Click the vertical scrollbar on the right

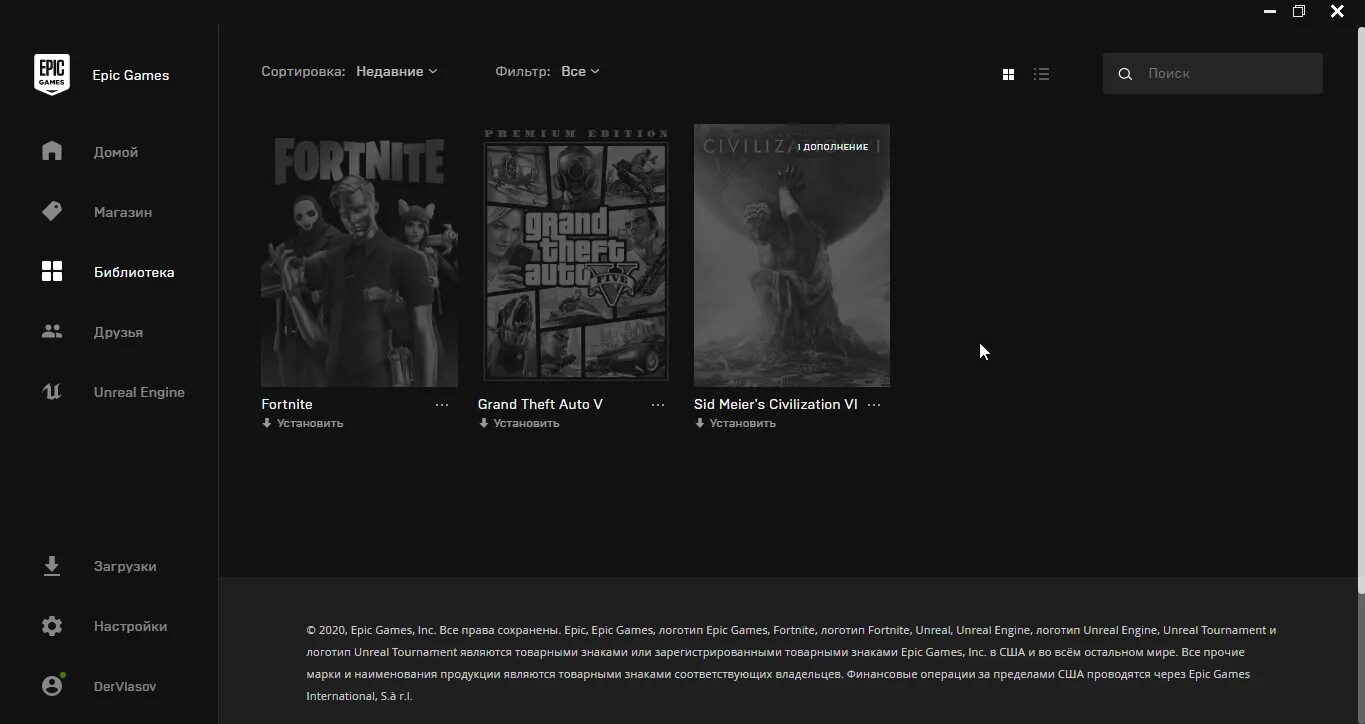pyautogui.click(x=1360, y=309)
